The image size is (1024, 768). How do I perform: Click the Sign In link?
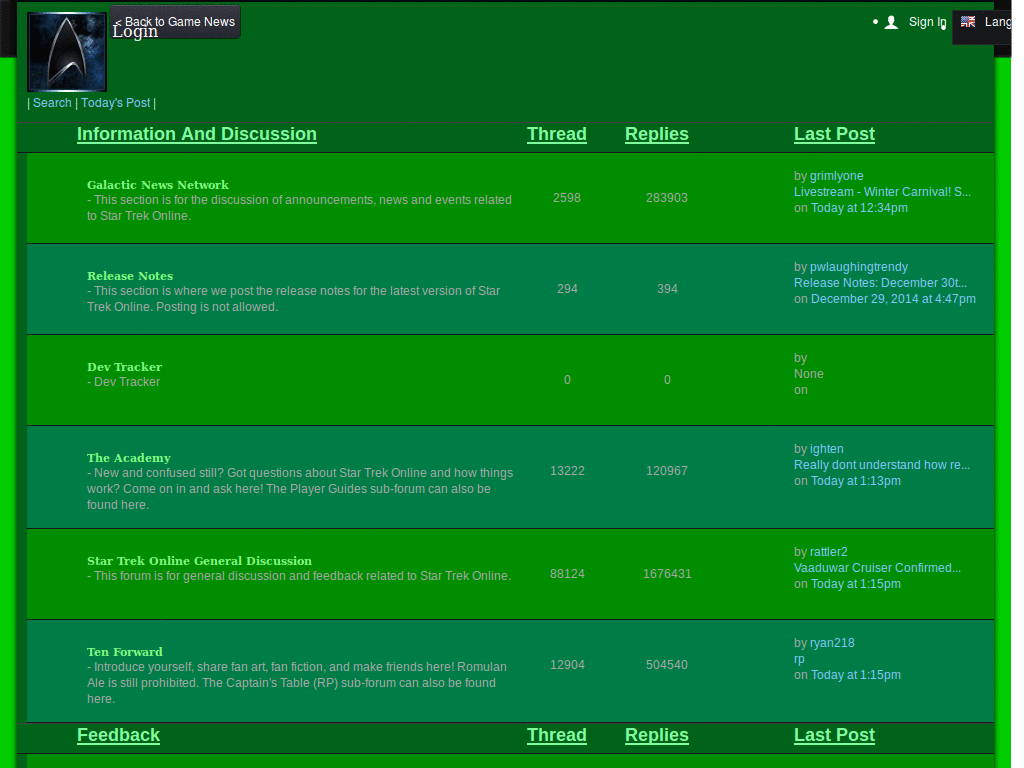(927, 22)
